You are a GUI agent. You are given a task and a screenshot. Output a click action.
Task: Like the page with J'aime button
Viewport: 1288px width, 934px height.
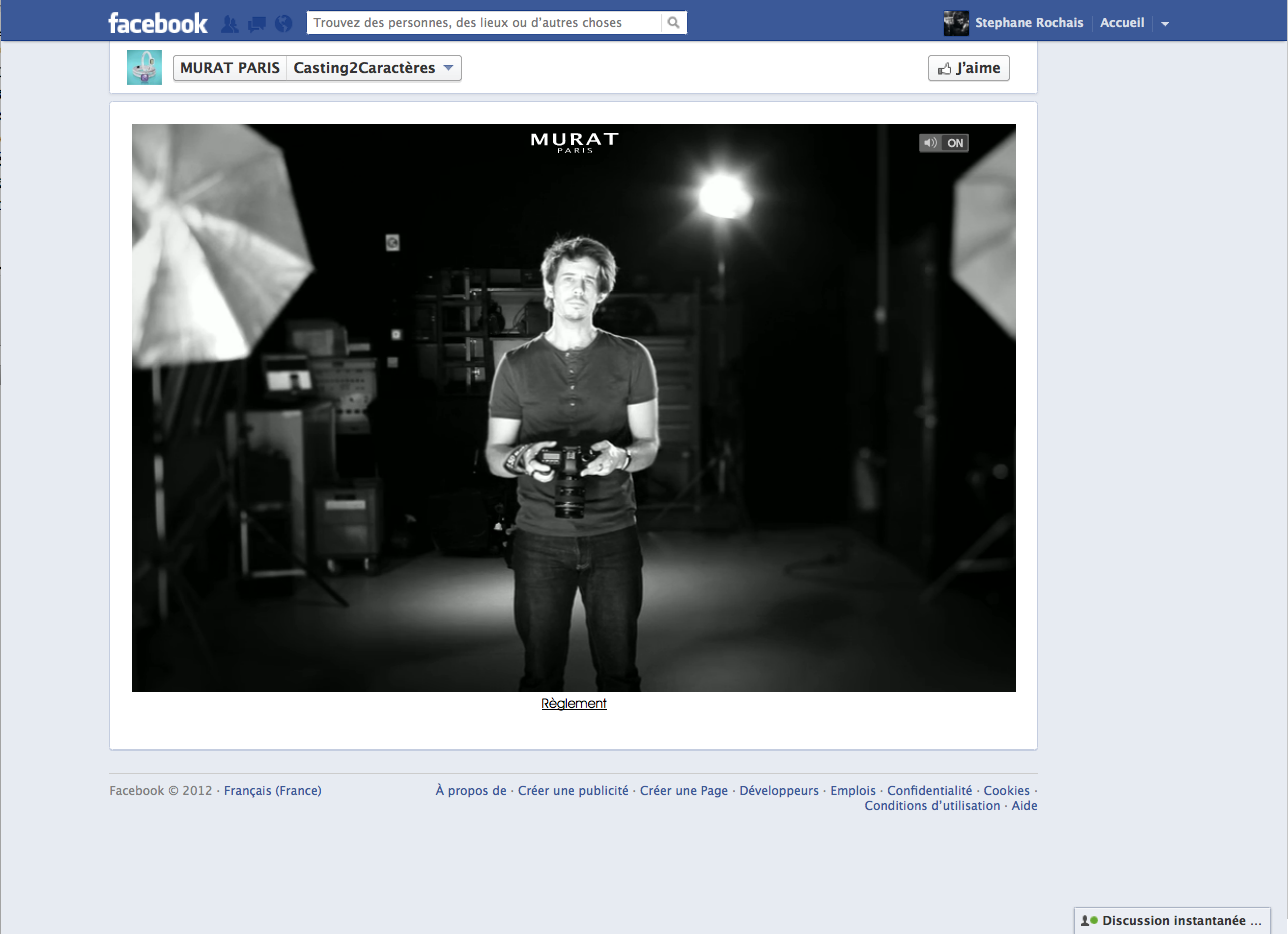coord(968,68)
